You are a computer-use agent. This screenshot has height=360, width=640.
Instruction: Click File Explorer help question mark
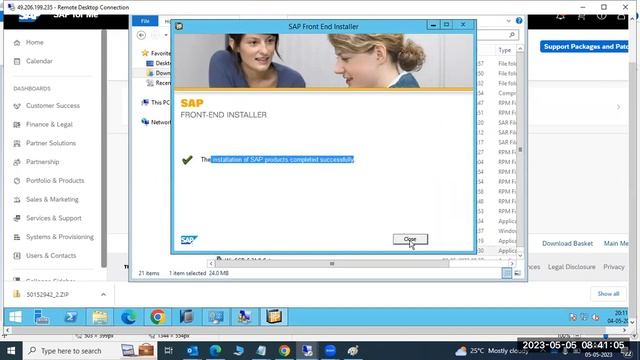click(x=519, y=21)
